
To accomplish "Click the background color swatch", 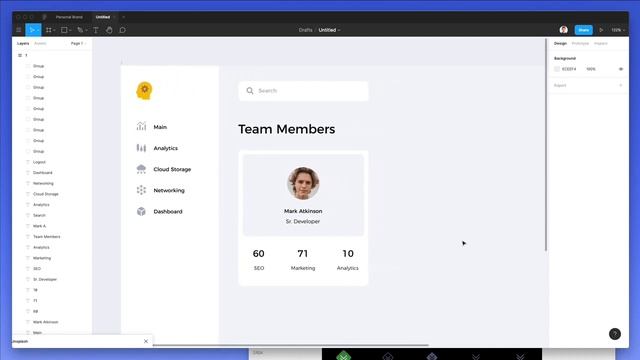I will [557, 69].
